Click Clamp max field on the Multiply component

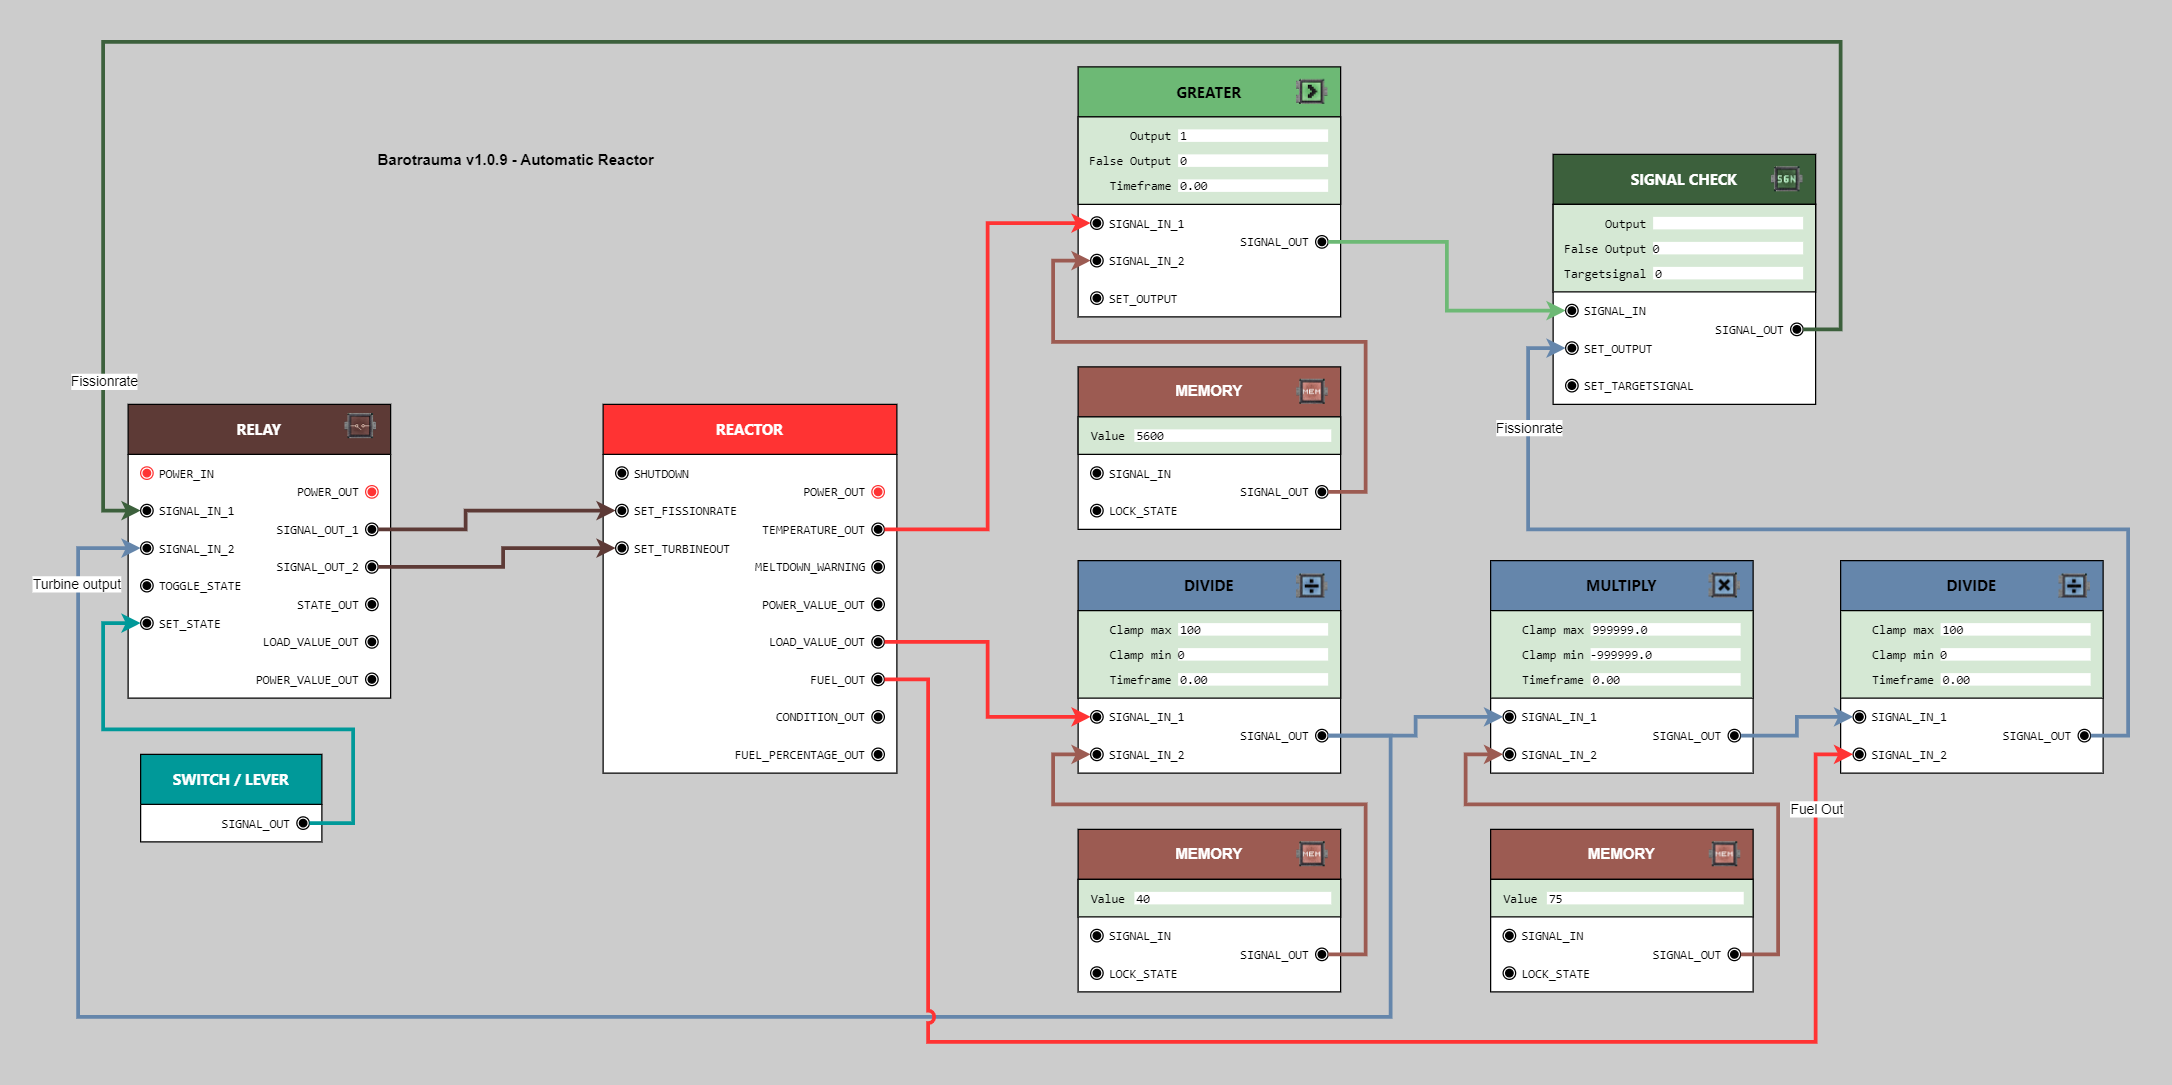coord(1665,629)
